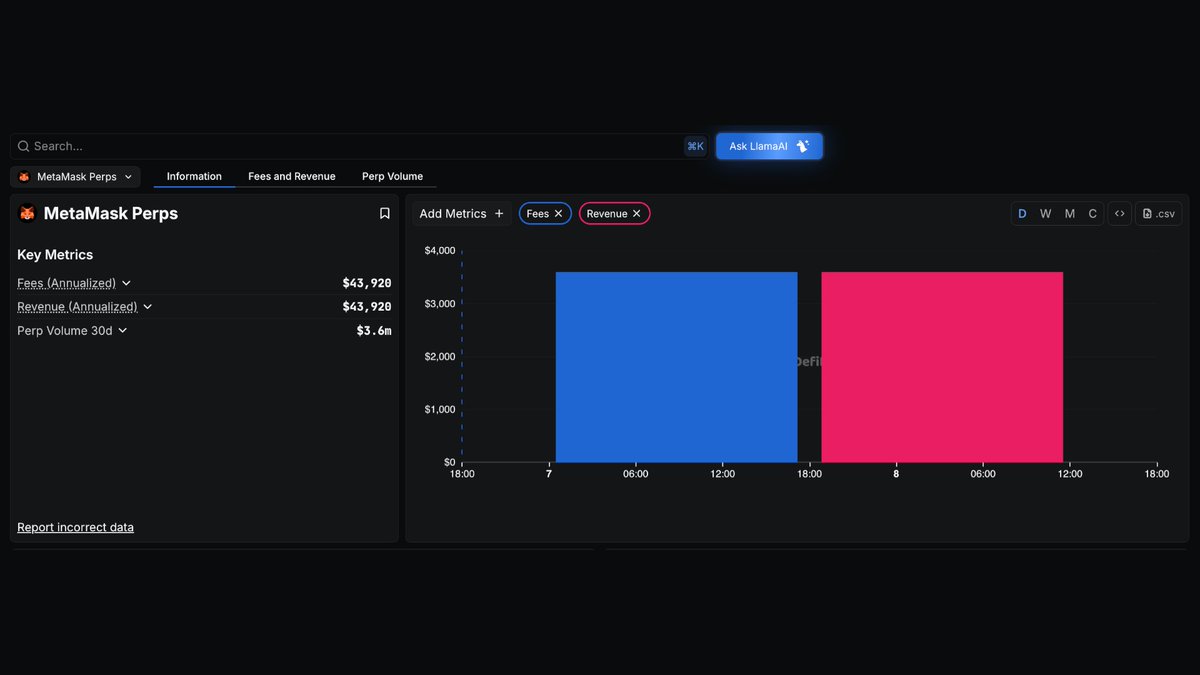Click the MetaMask Perps title text
1200x675 pixels.
111,213
